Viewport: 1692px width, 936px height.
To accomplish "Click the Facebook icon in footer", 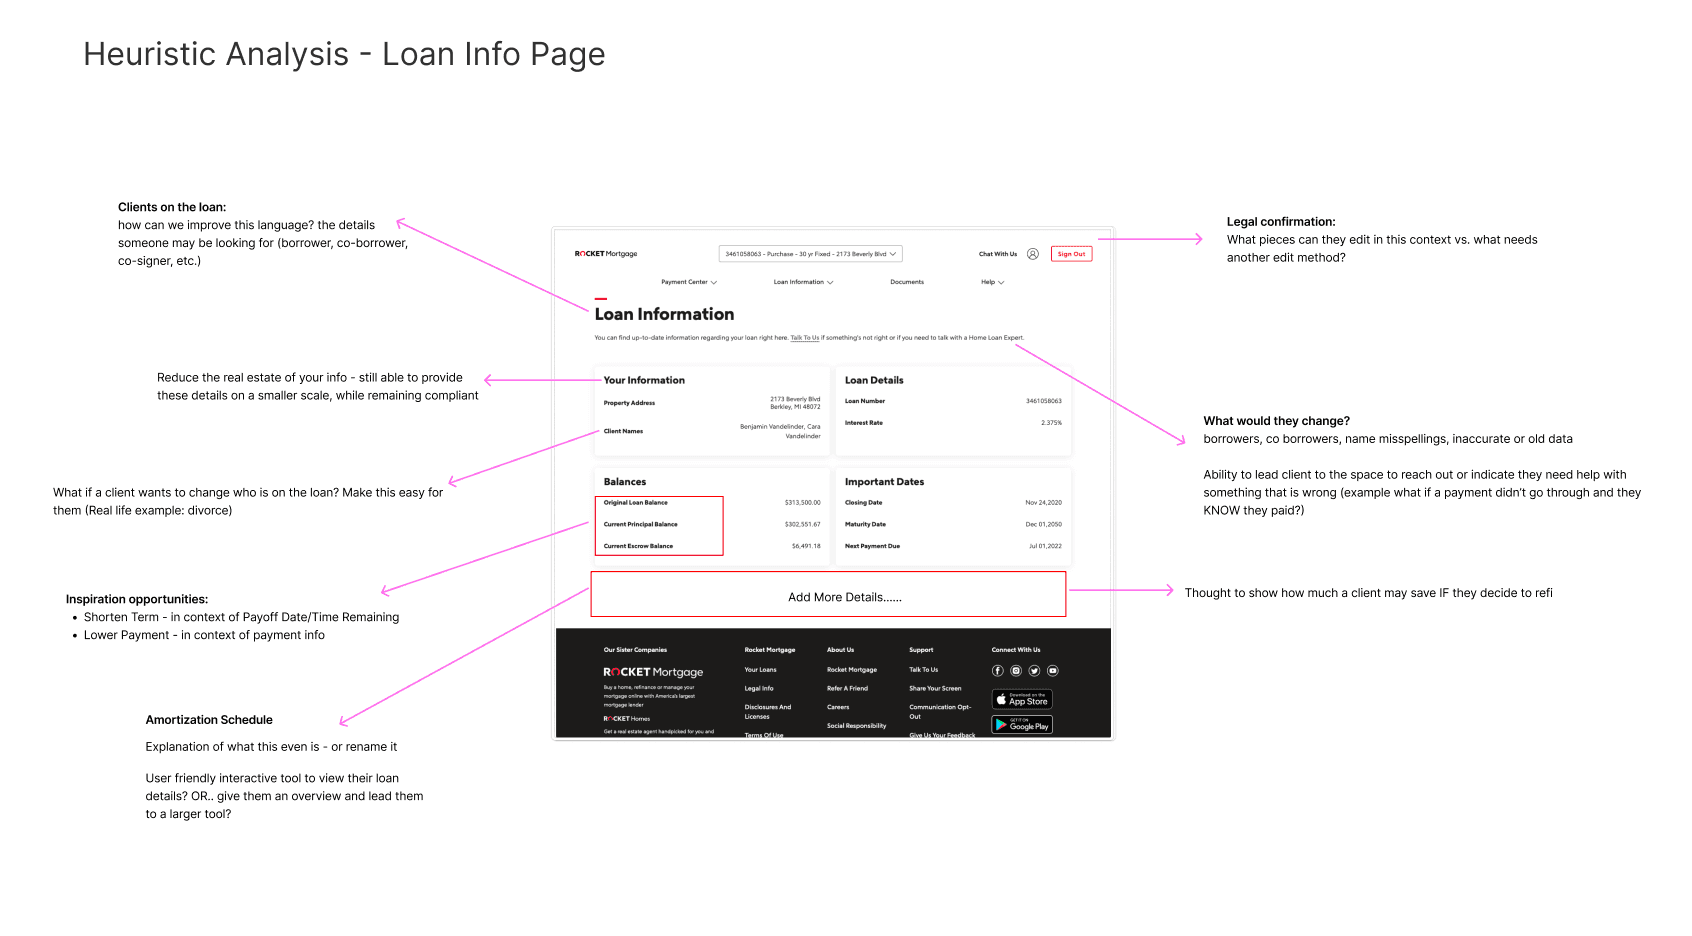I will click(x=998, y=671).
